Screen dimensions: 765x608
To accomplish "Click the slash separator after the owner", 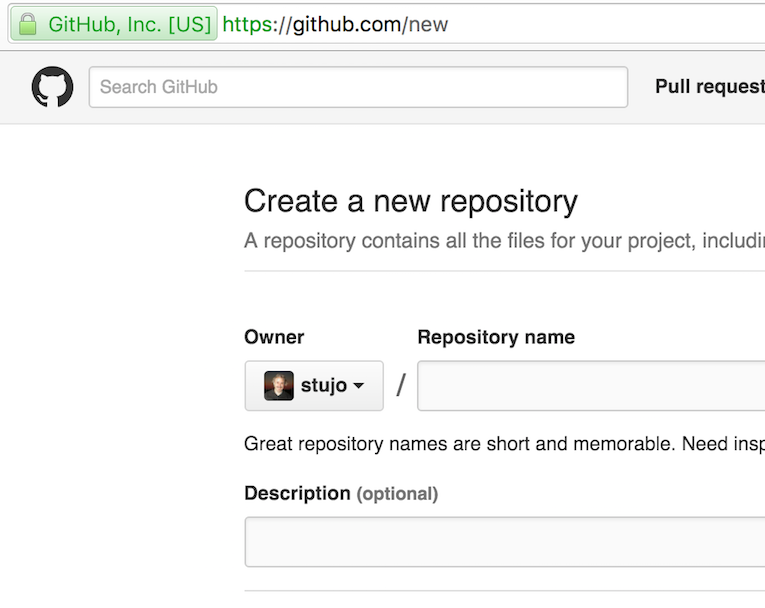I will tap(401, 386).
